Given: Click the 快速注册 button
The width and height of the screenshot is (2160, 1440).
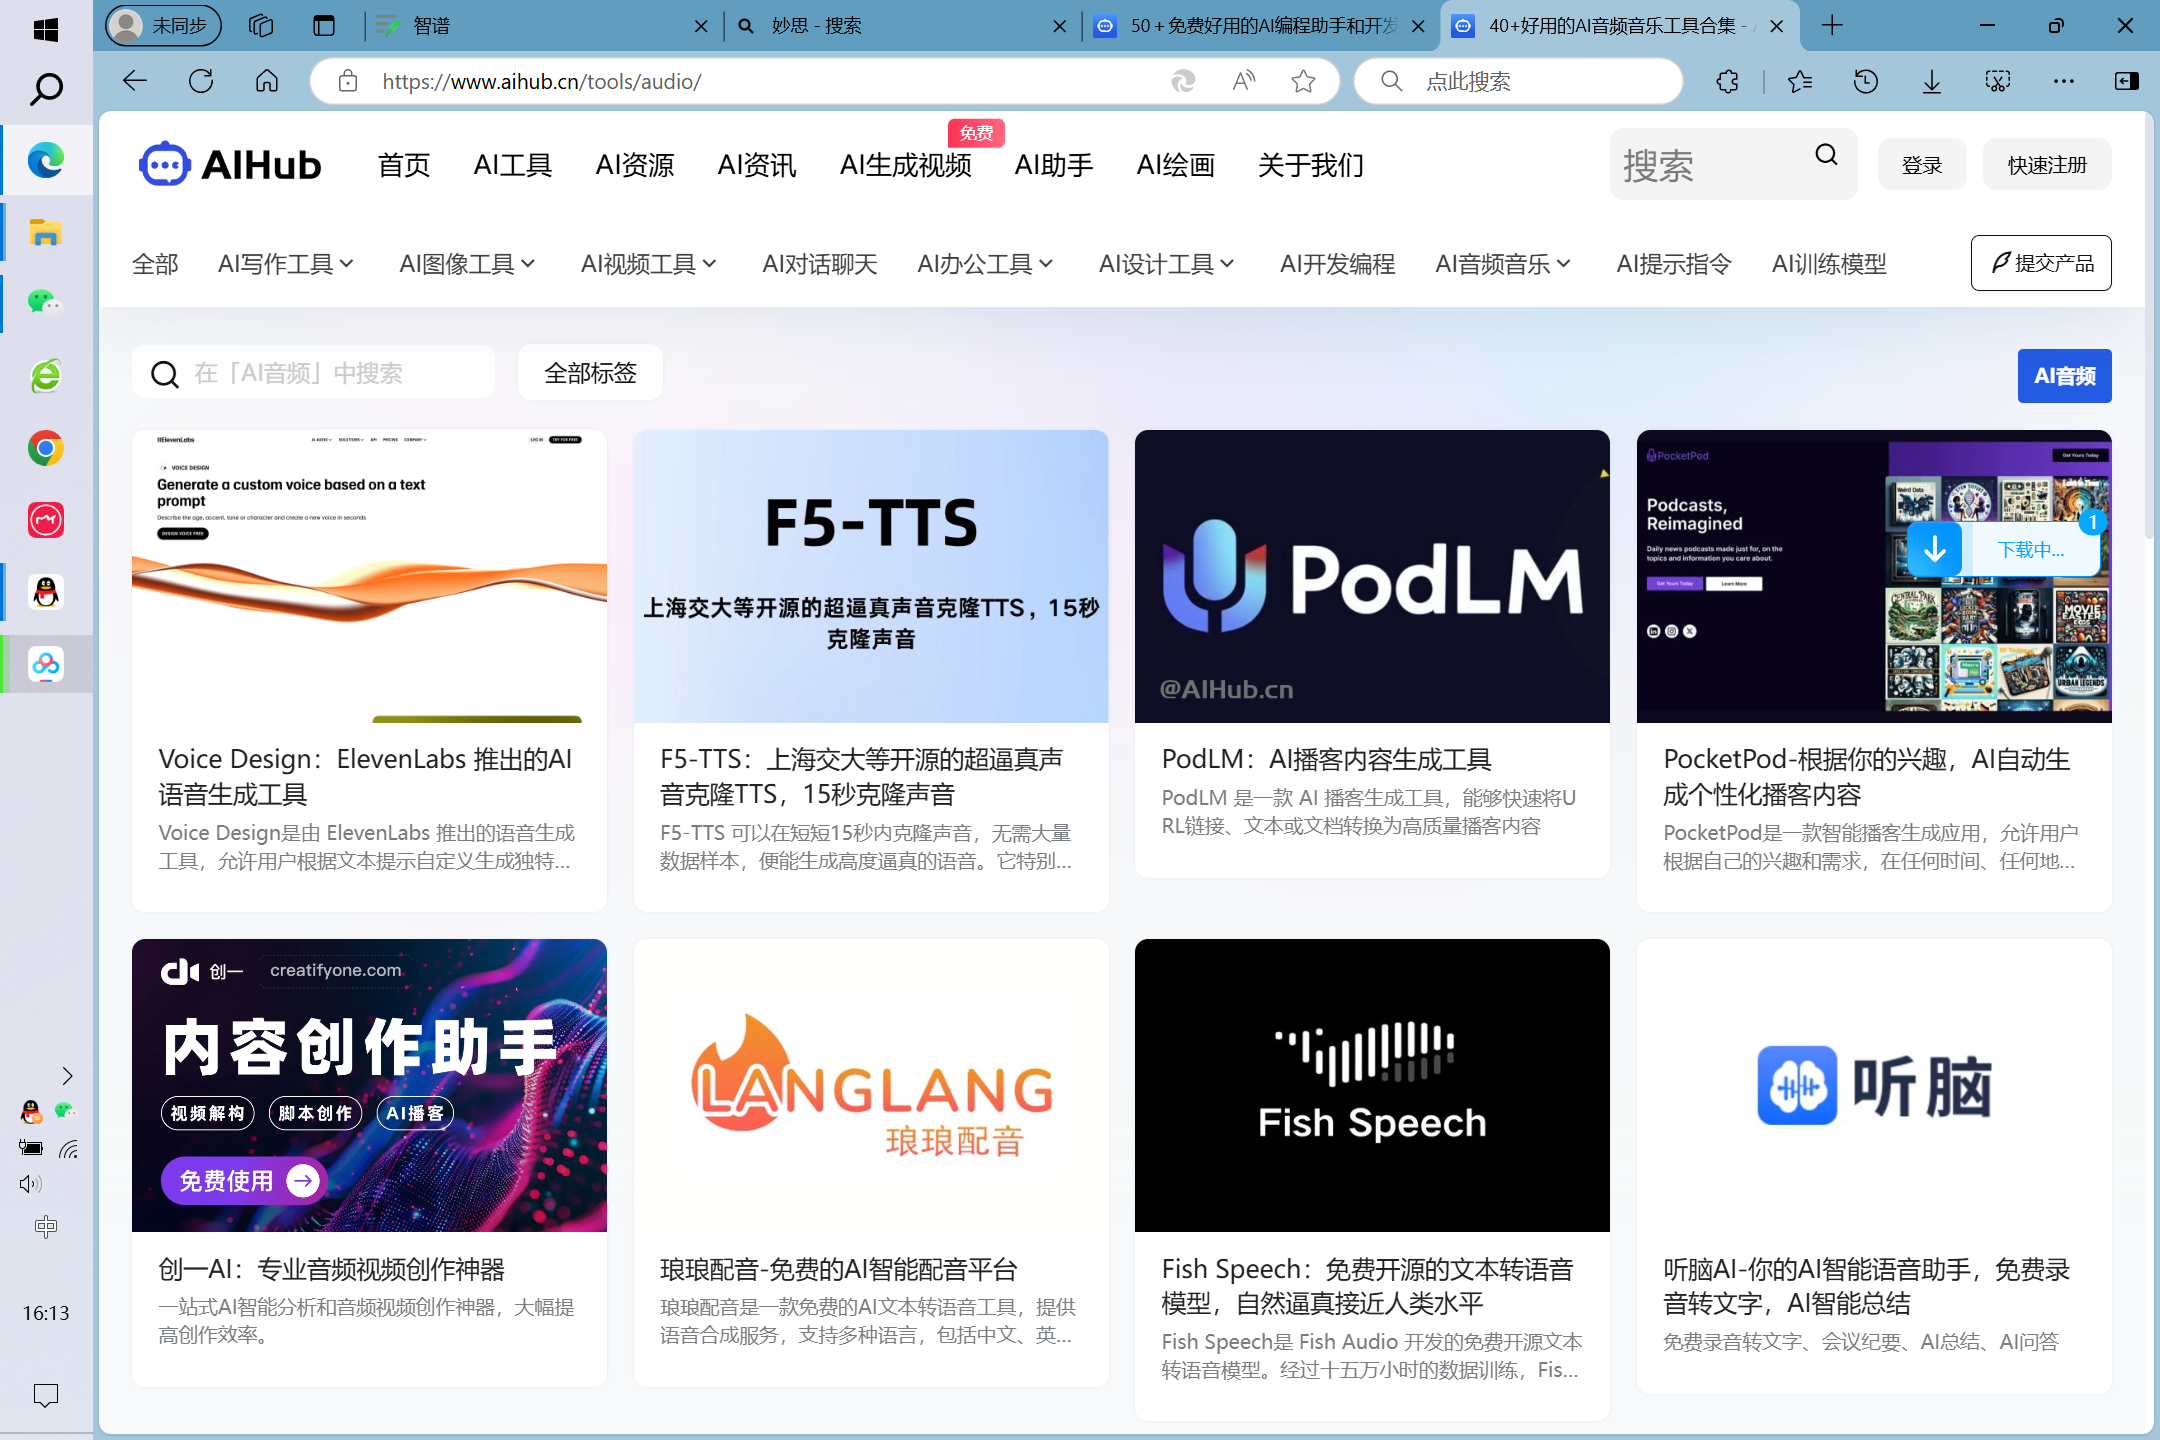Looking at the screenshot, I should (2047, 165).
